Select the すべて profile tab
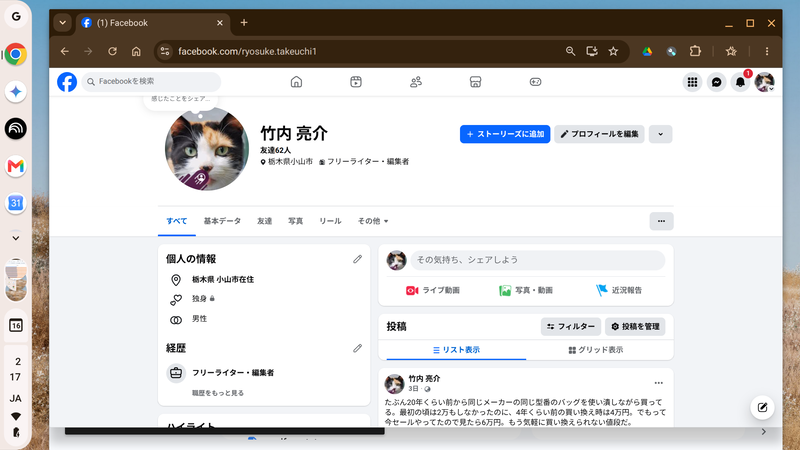800x450 pixels. coord(177,221)
